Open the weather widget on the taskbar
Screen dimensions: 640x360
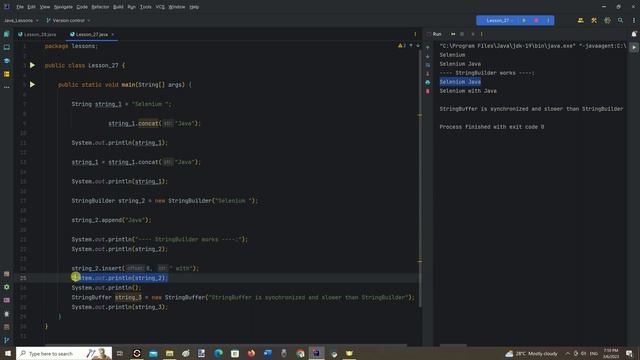[x=531, y=353]
